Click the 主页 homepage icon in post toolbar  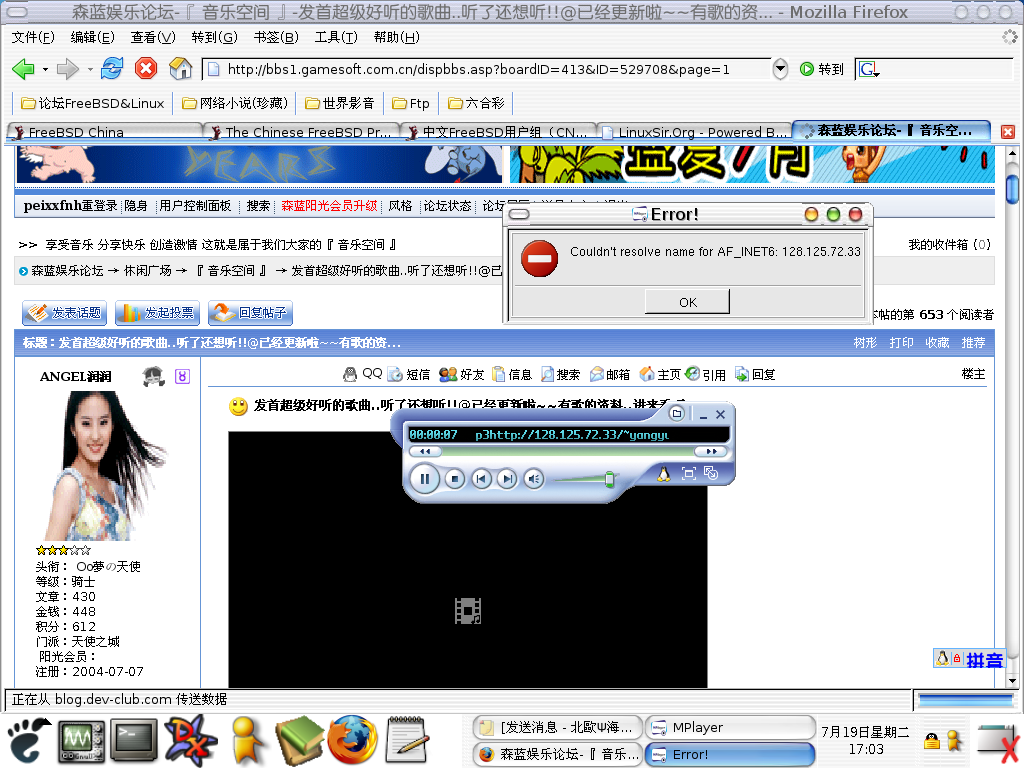coord(647,374)
